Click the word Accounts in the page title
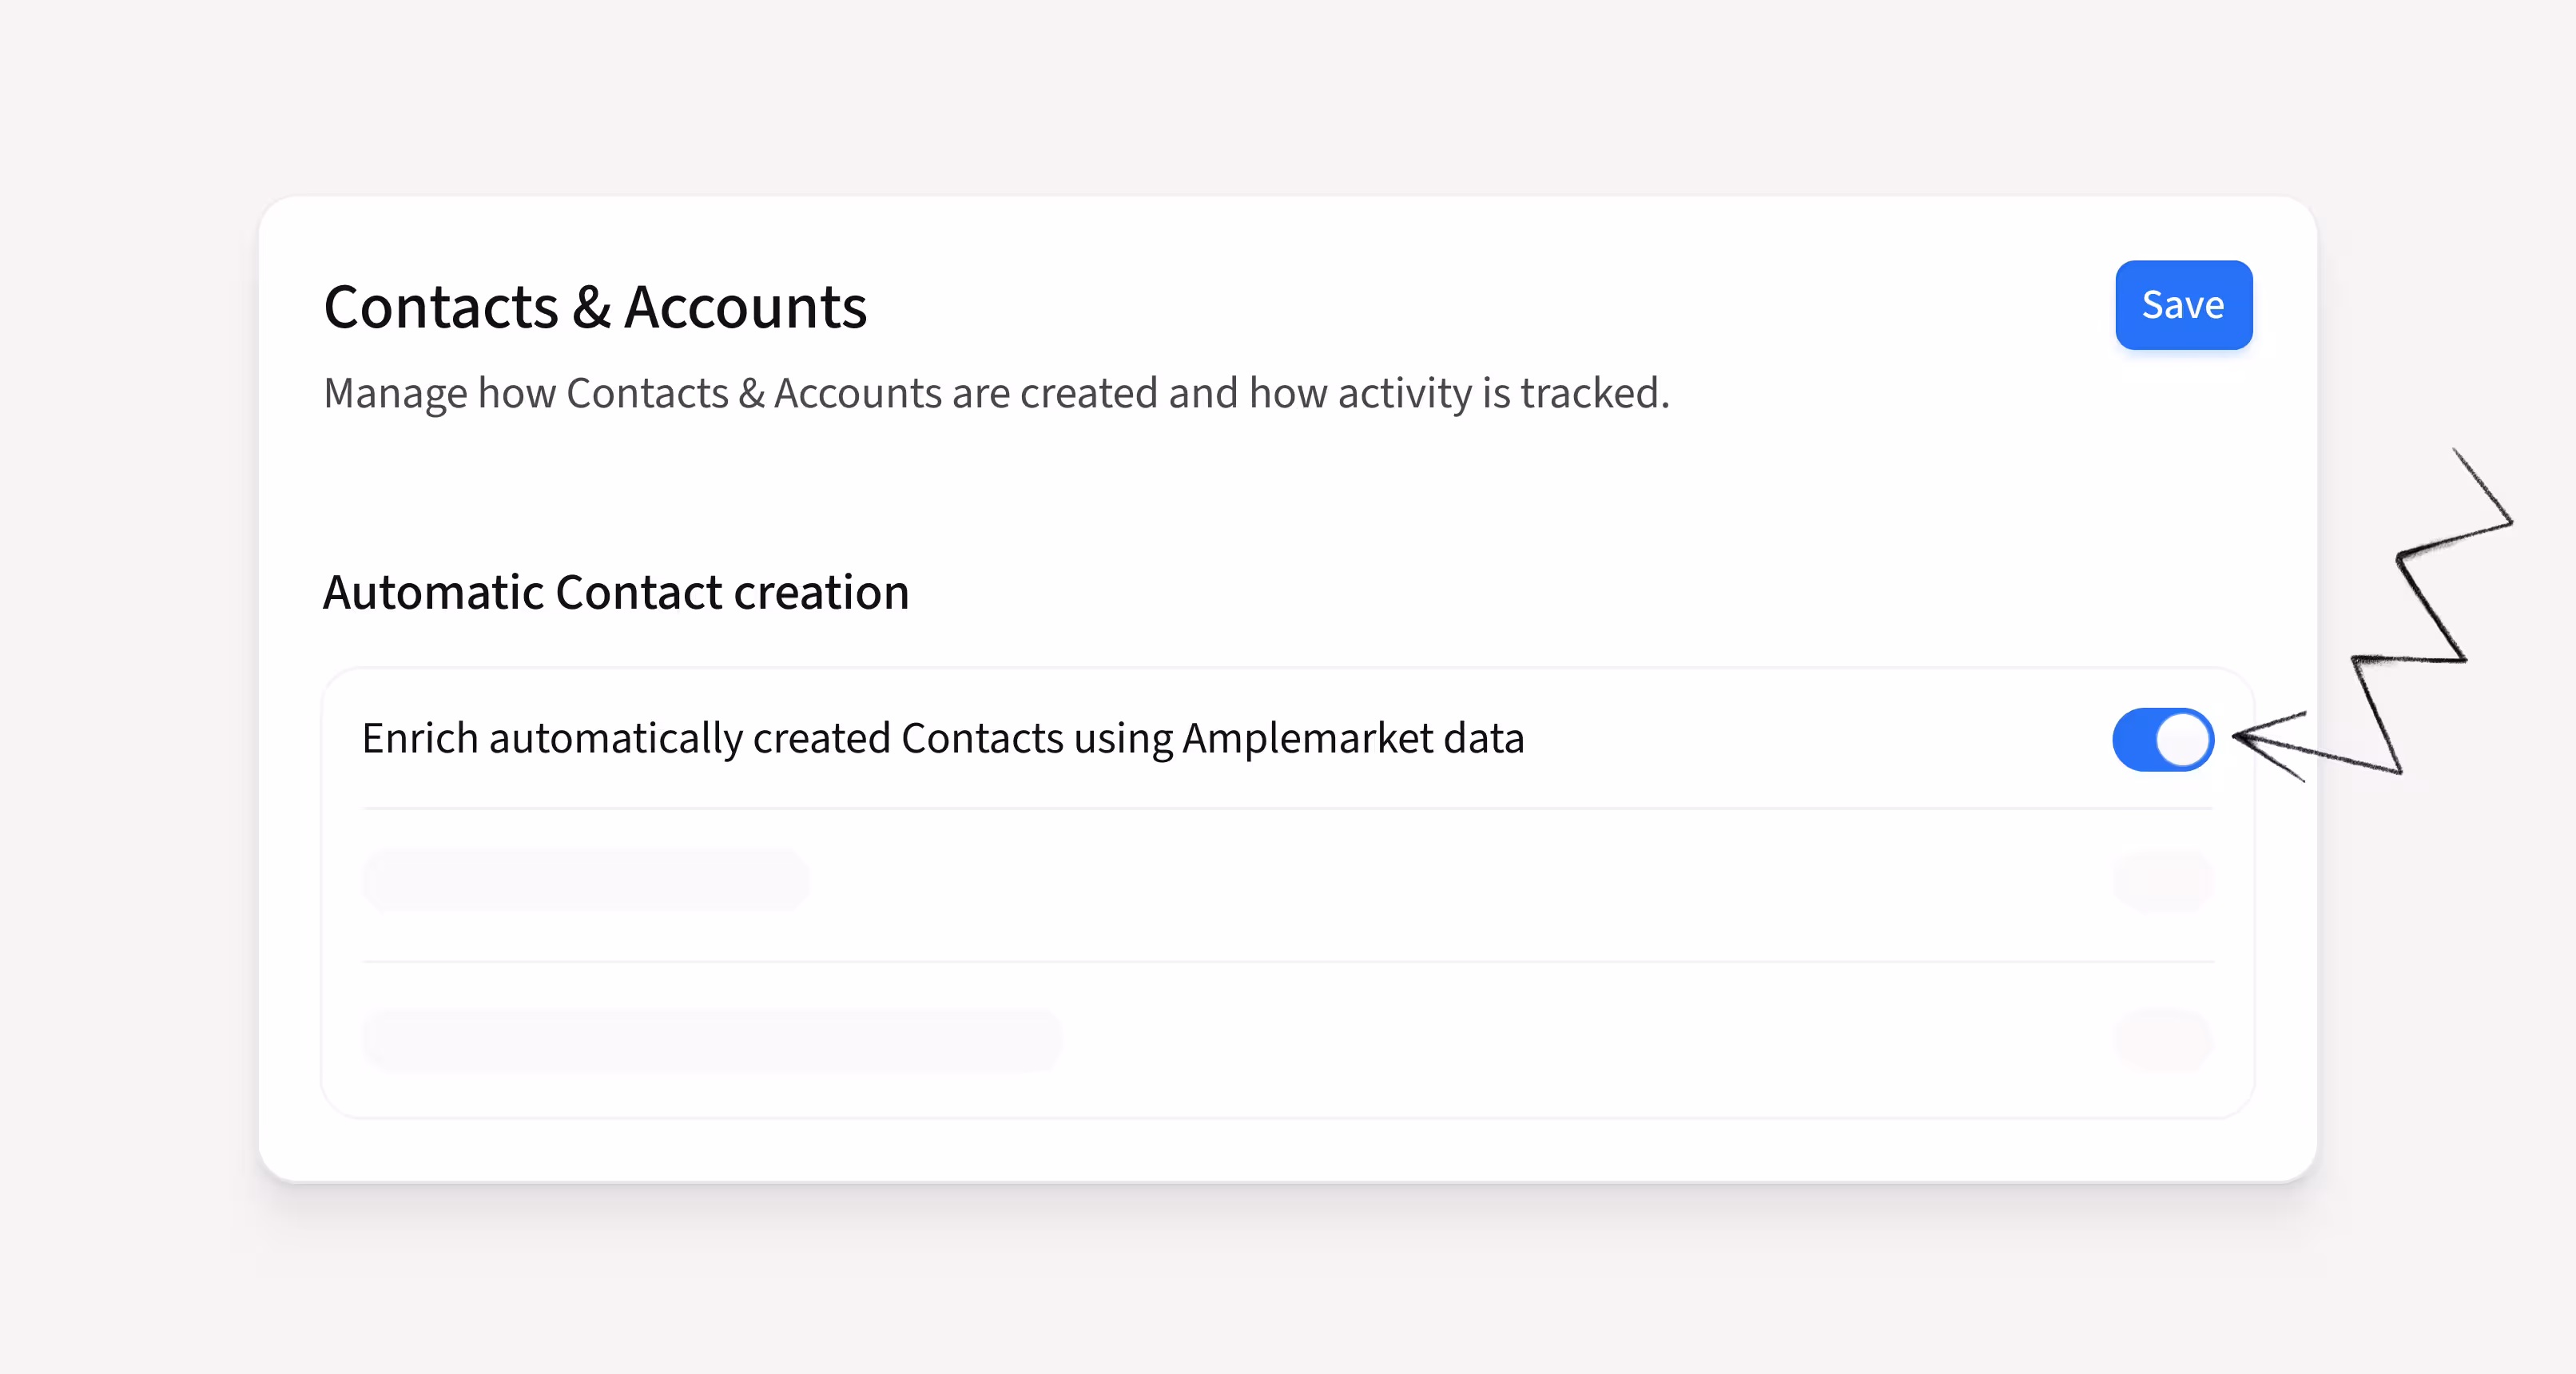 click(x=745, y=307)
